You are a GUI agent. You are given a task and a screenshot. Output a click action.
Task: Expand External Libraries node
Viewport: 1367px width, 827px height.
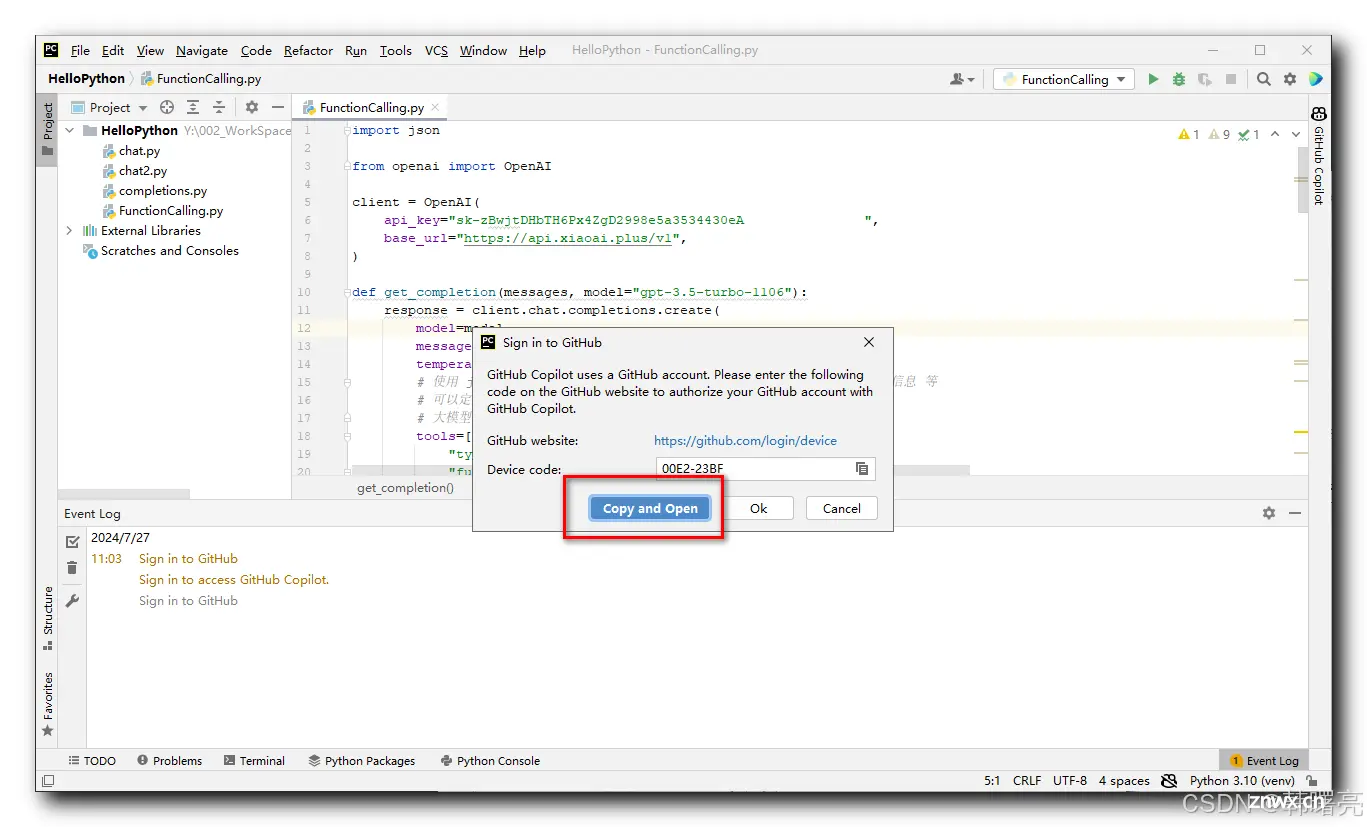70,230
